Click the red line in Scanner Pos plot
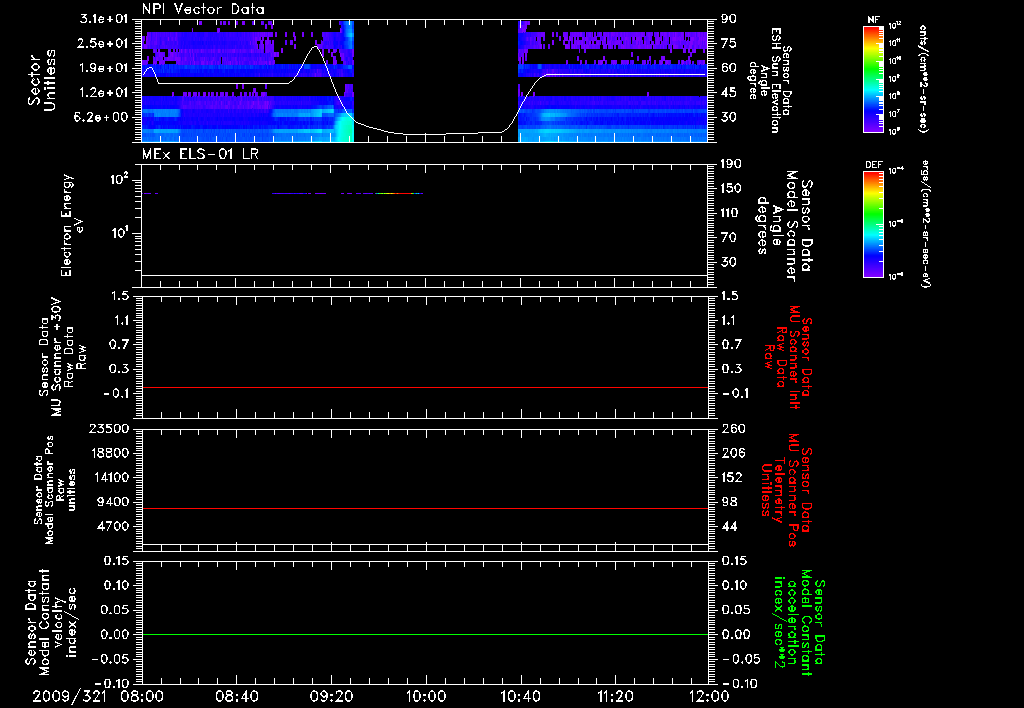The width and height of the screenshot is (1024, 708). [425, 508]
